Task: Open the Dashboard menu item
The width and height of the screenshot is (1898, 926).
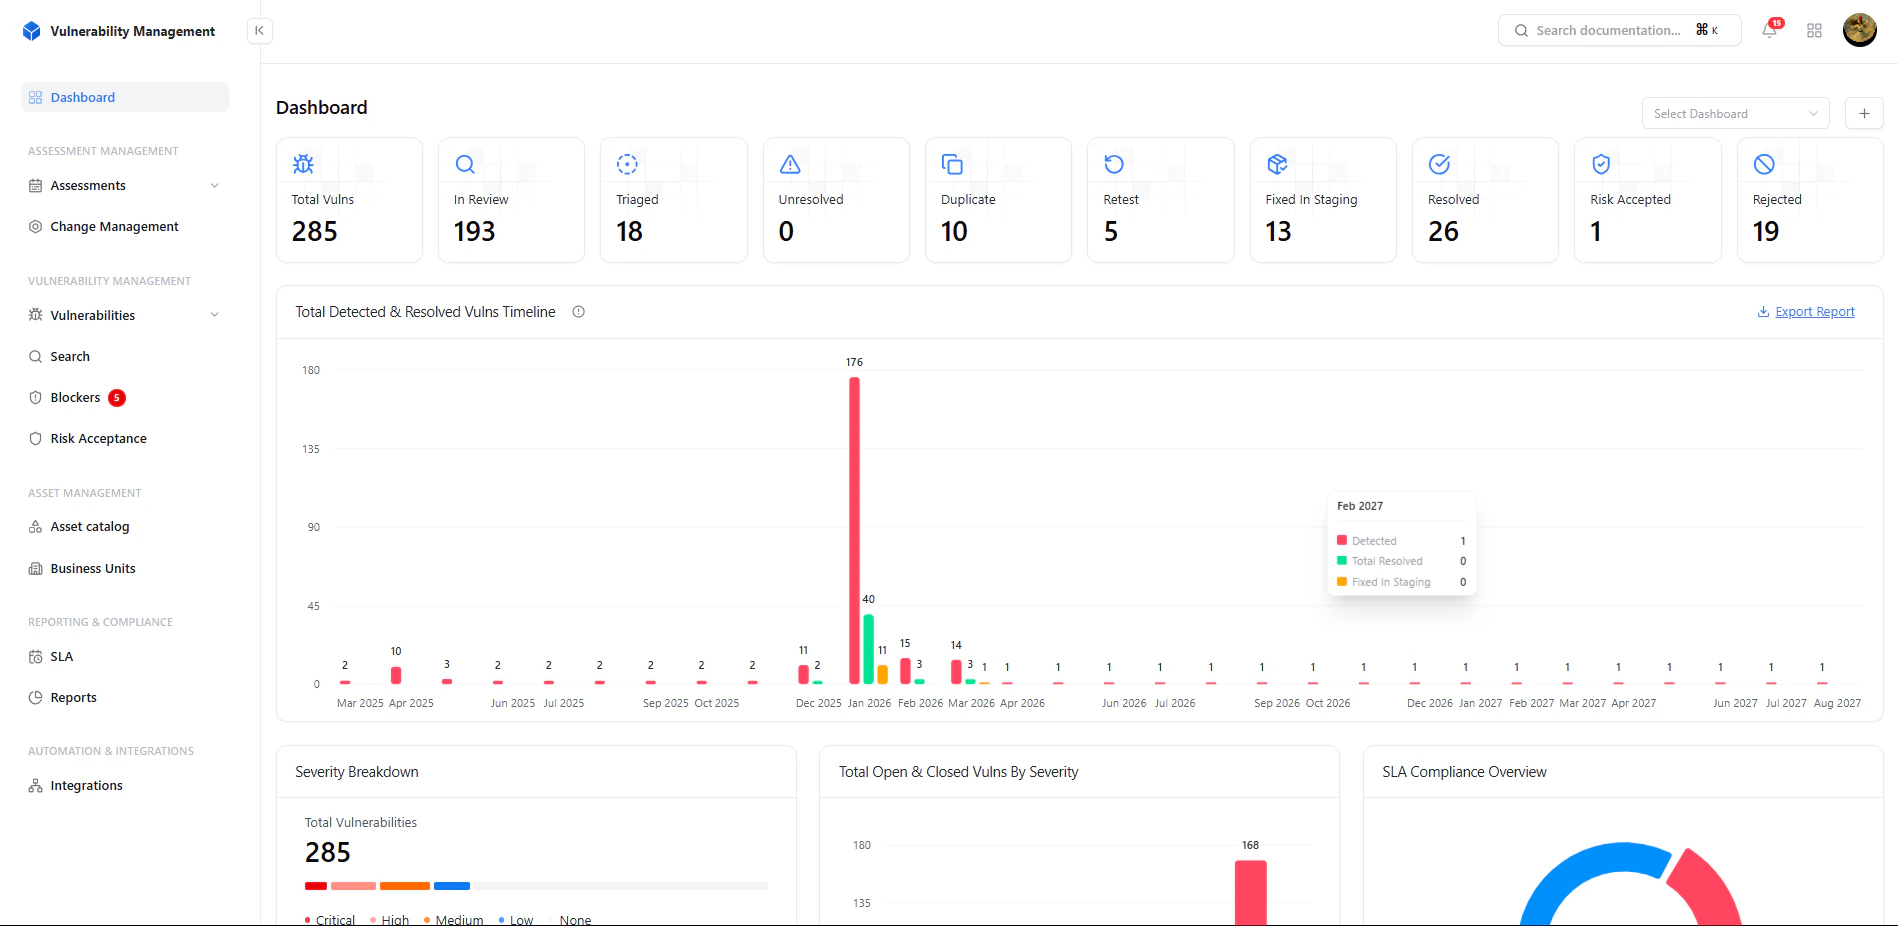Action: pyautogui.click(x=125, y=97)
